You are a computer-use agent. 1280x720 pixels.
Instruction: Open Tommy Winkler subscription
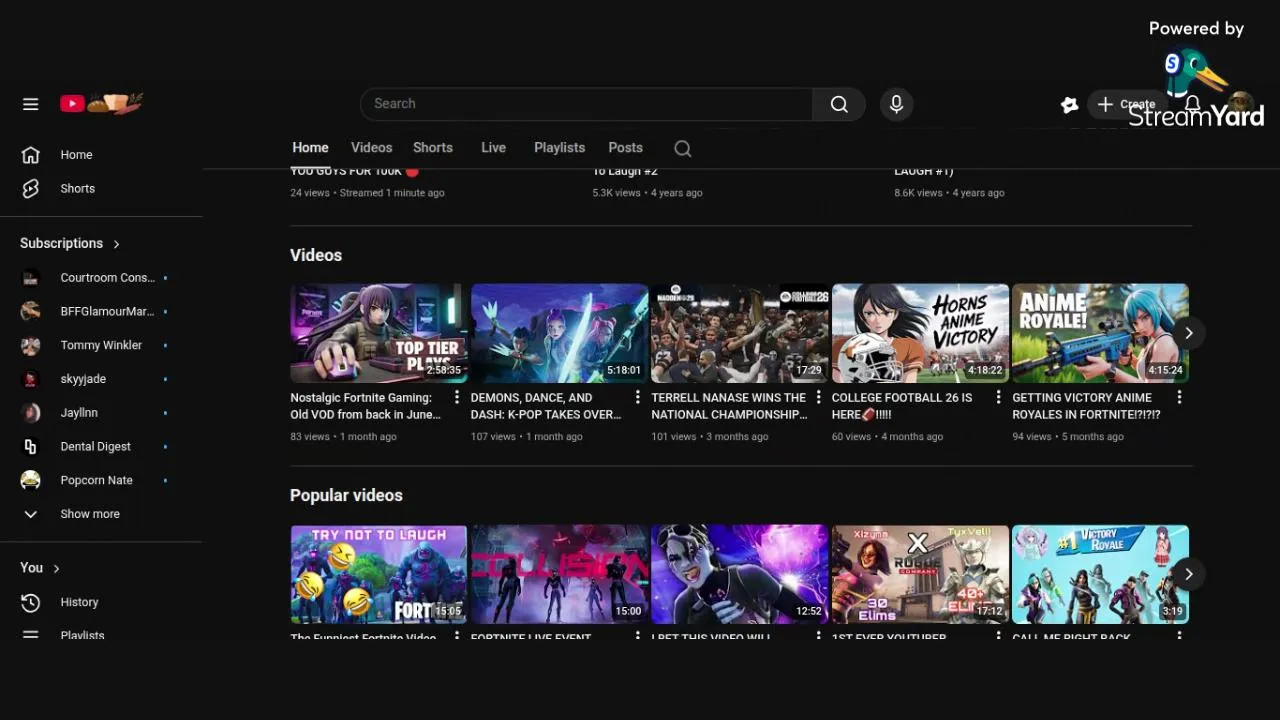pos(100,345)
